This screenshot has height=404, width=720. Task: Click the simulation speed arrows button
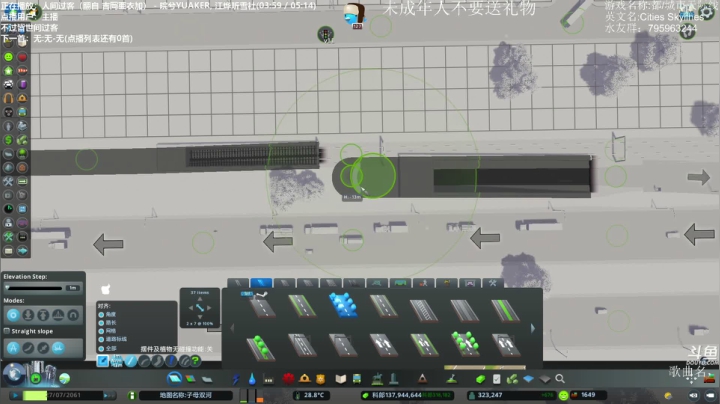[109, 395]
